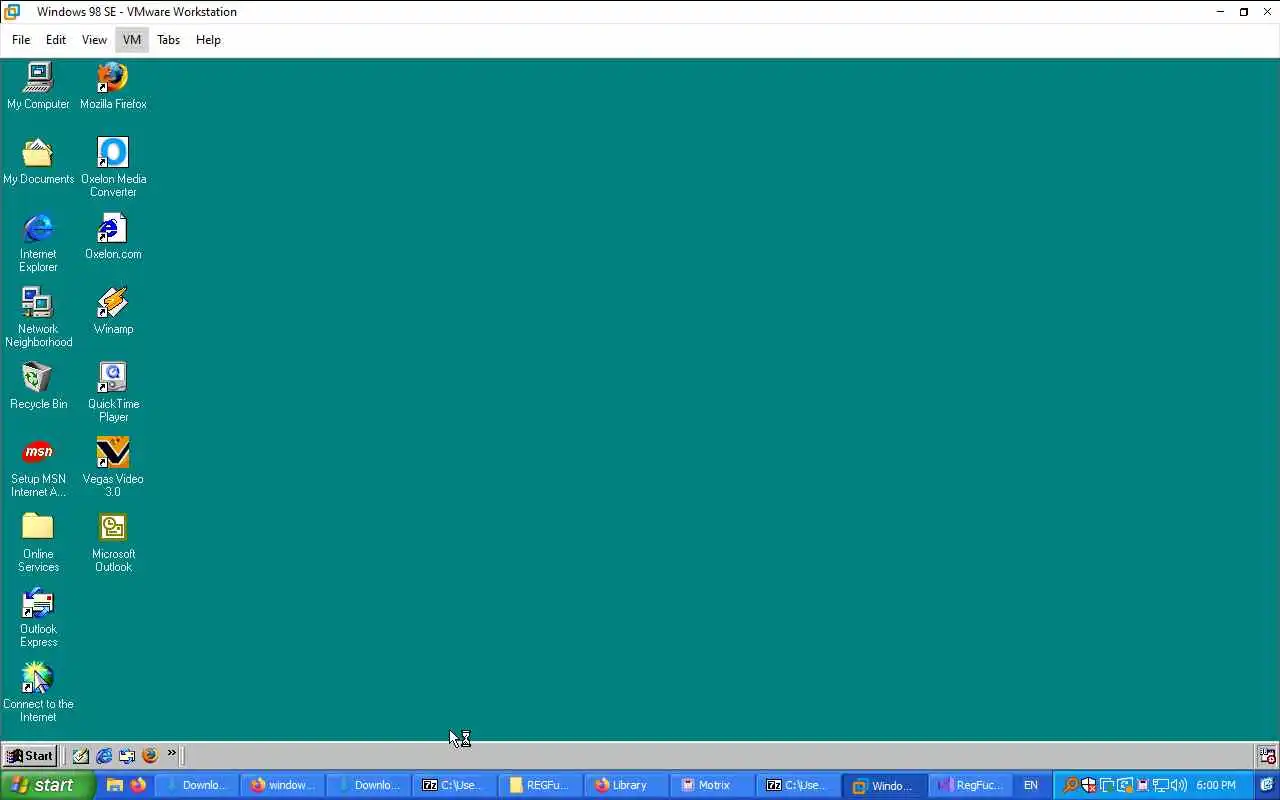Screen dimensions: 1280x800
Task: Select Network Neighborhood icon
Action: point(38,317)
